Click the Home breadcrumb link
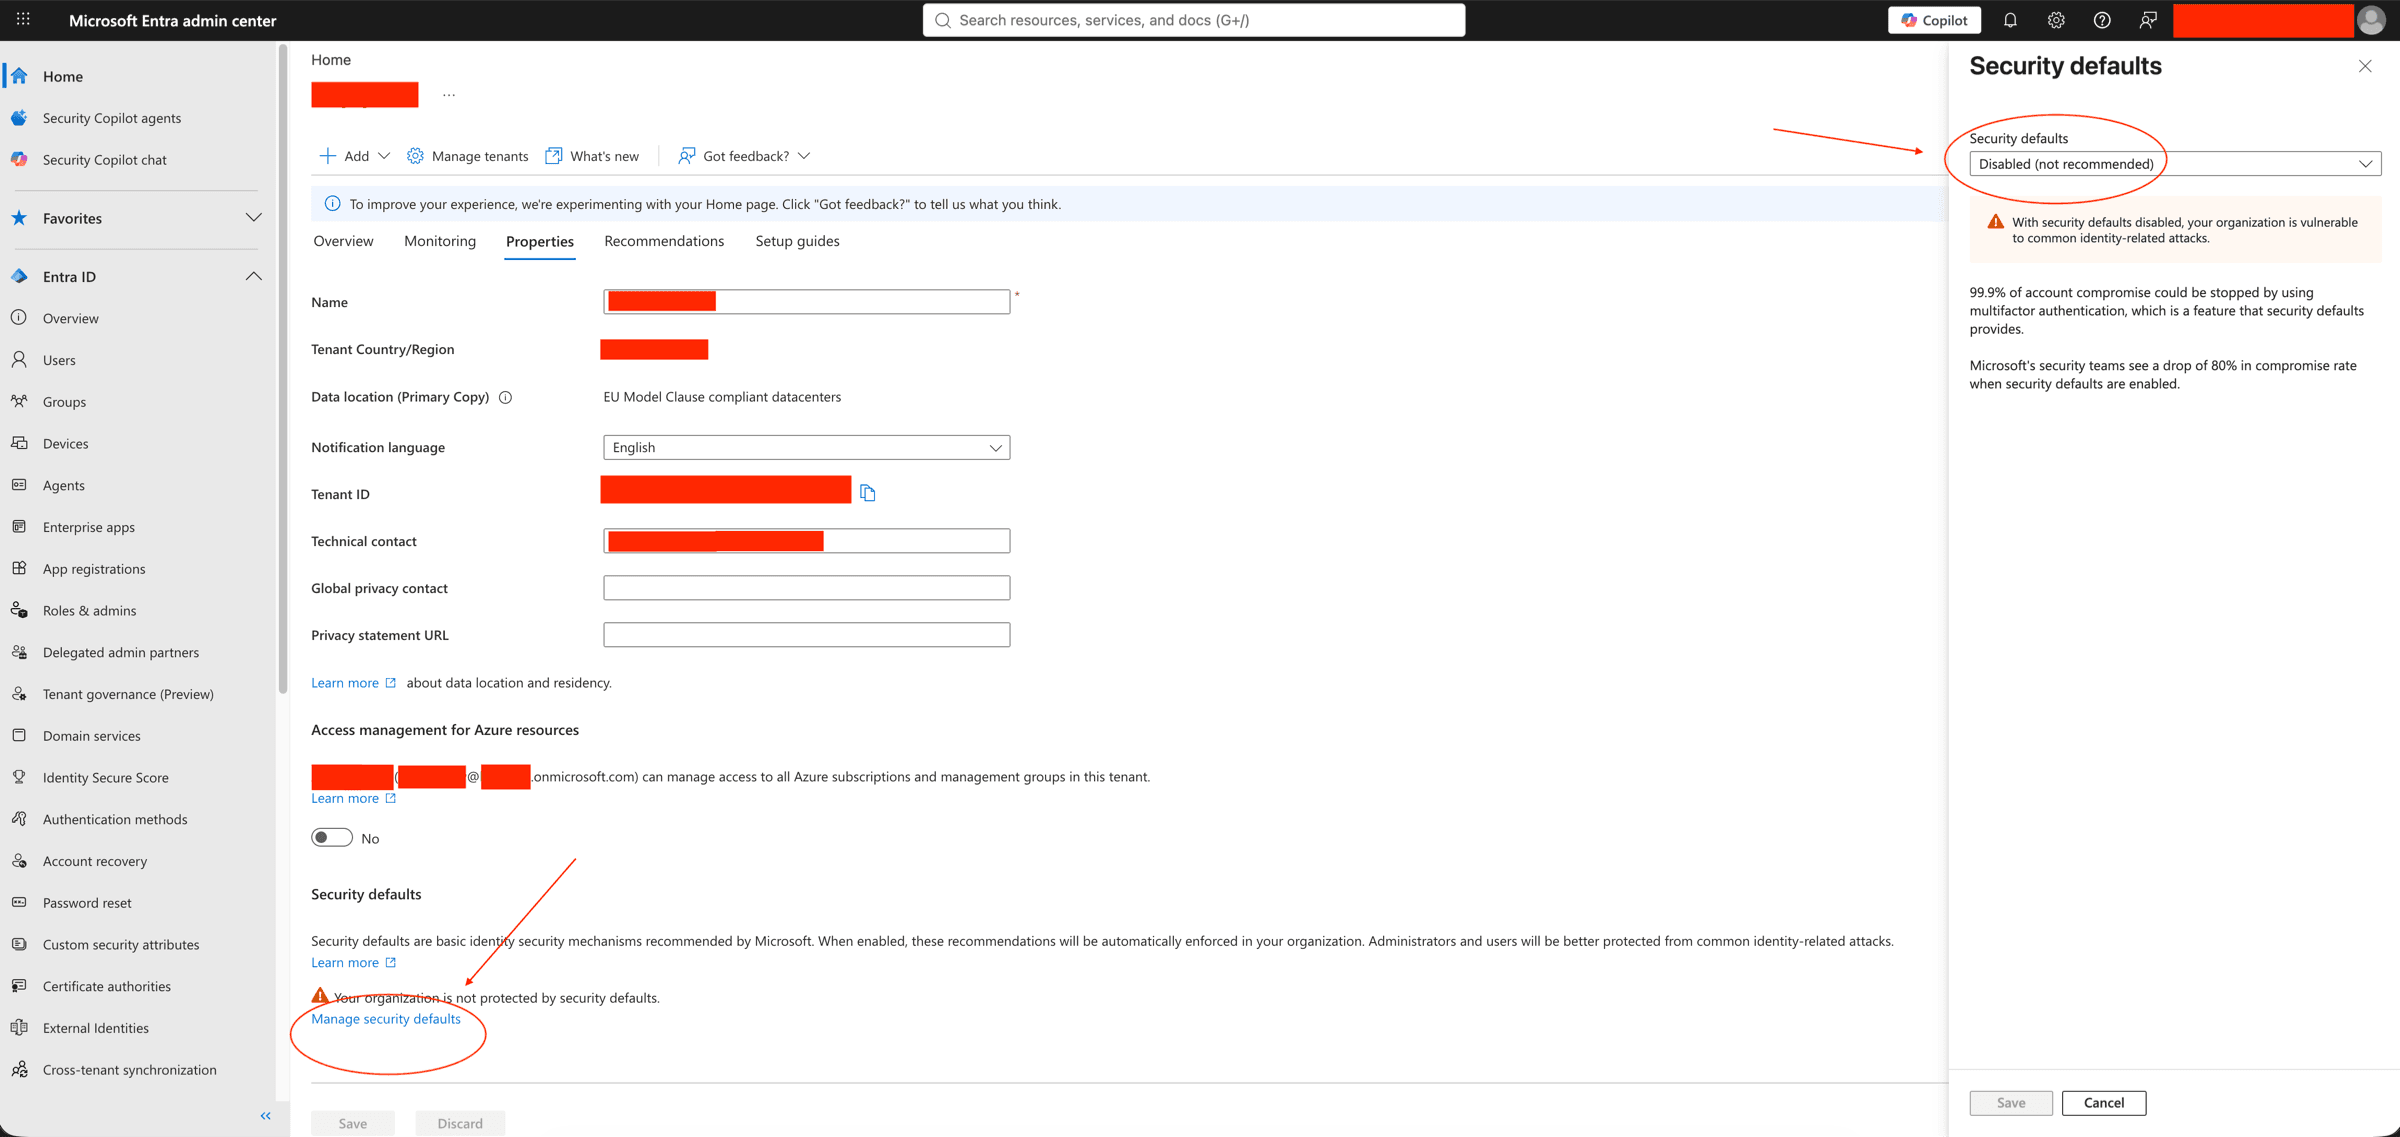 [x=331, y=60]
